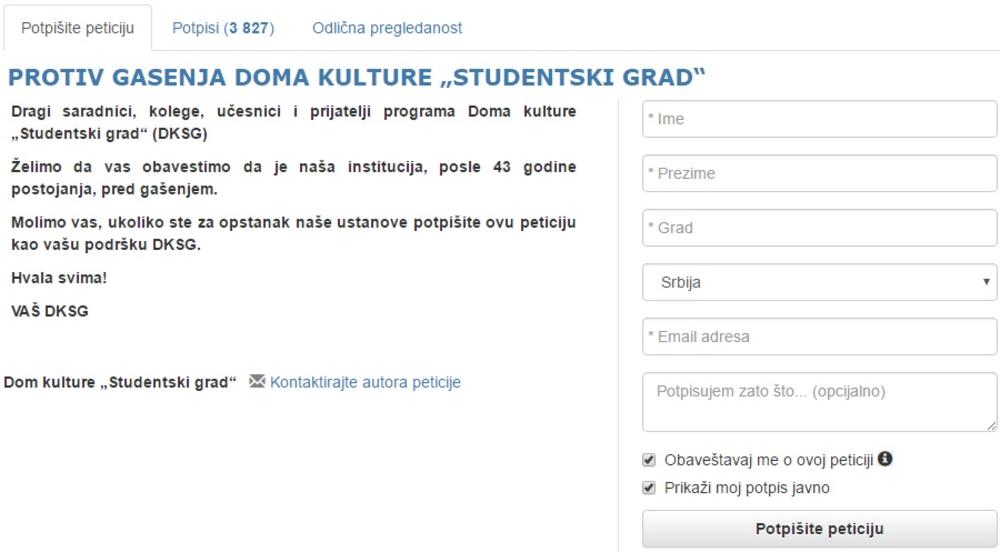Click the 'Hvala svima!' line in petition text

point(59,278)
